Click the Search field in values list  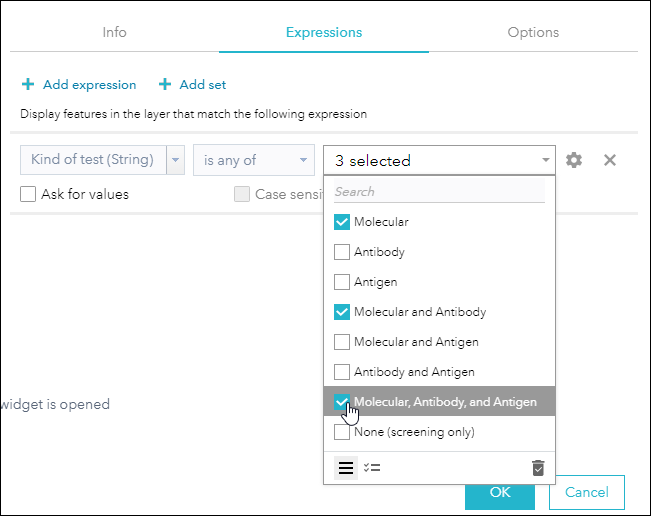pos(439,192)
